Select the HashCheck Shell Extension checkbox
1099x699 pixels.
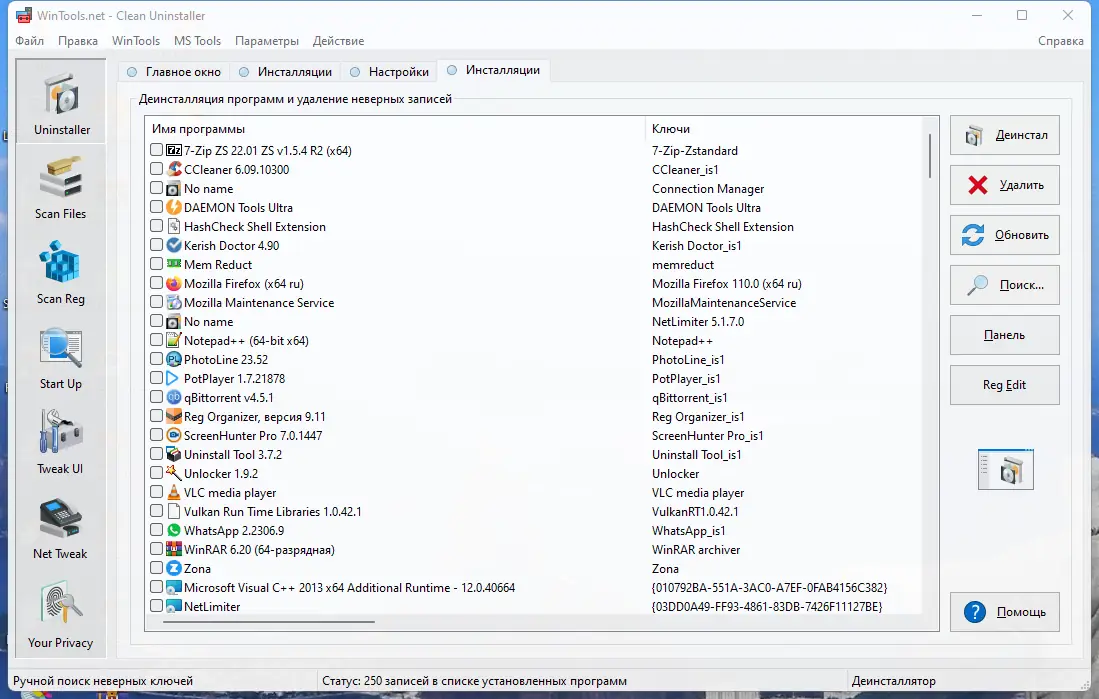(156, 226)
